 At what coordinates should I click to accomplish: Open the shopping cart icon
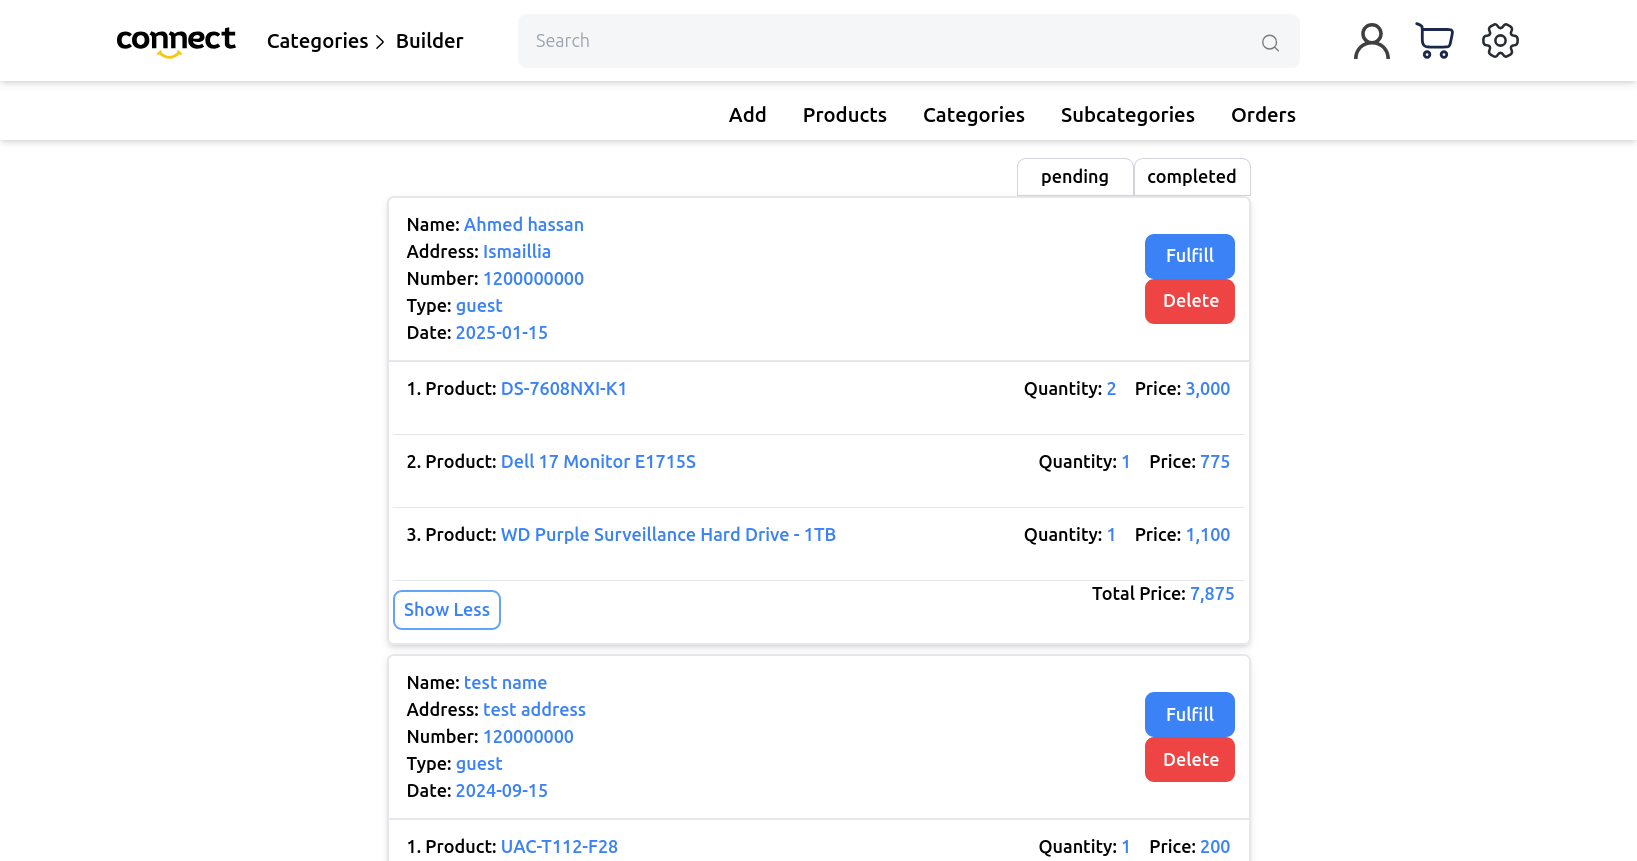[x=1435, y=41]
